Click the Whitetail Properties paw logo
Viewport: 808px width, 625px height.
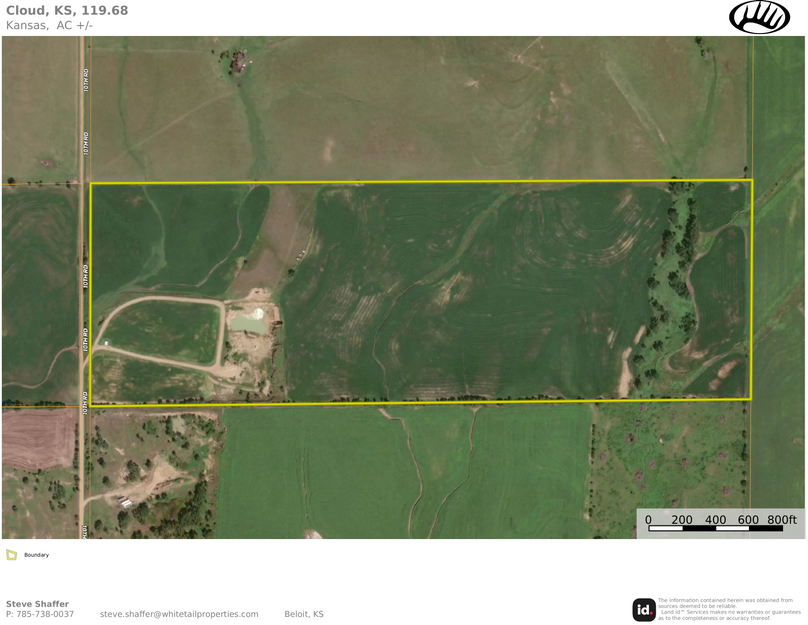(x=759, y=17)
